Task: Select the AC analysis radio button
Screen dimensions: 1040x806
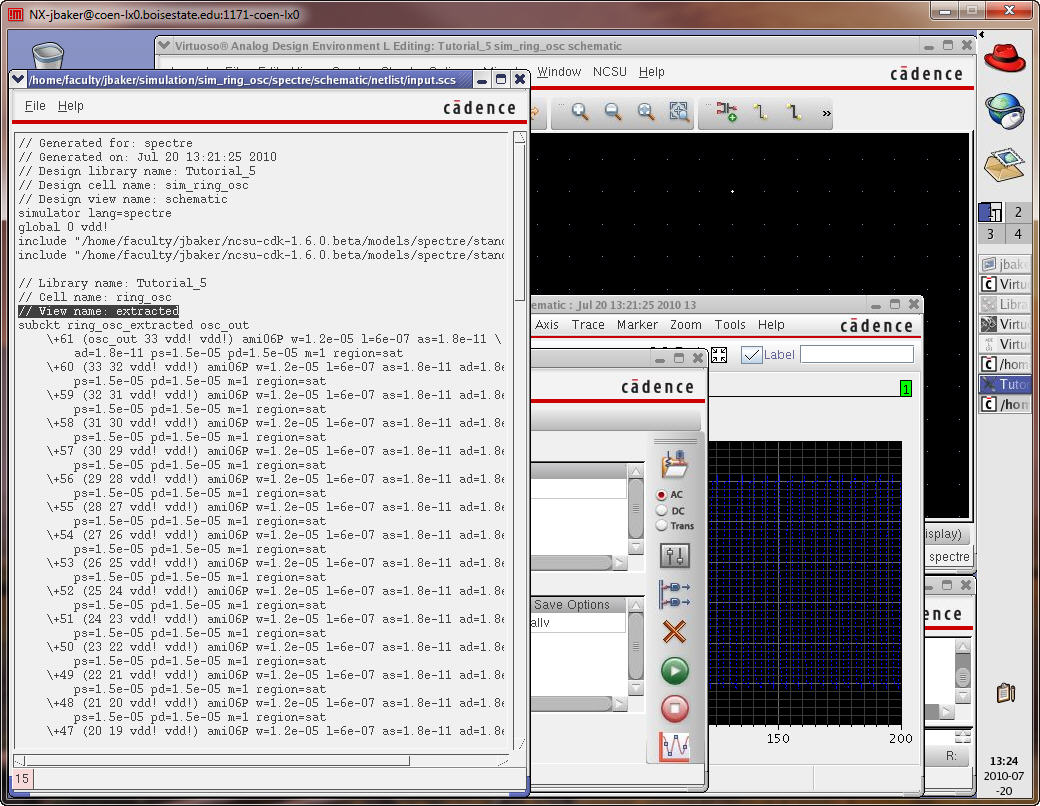Action: pos(661,495)
